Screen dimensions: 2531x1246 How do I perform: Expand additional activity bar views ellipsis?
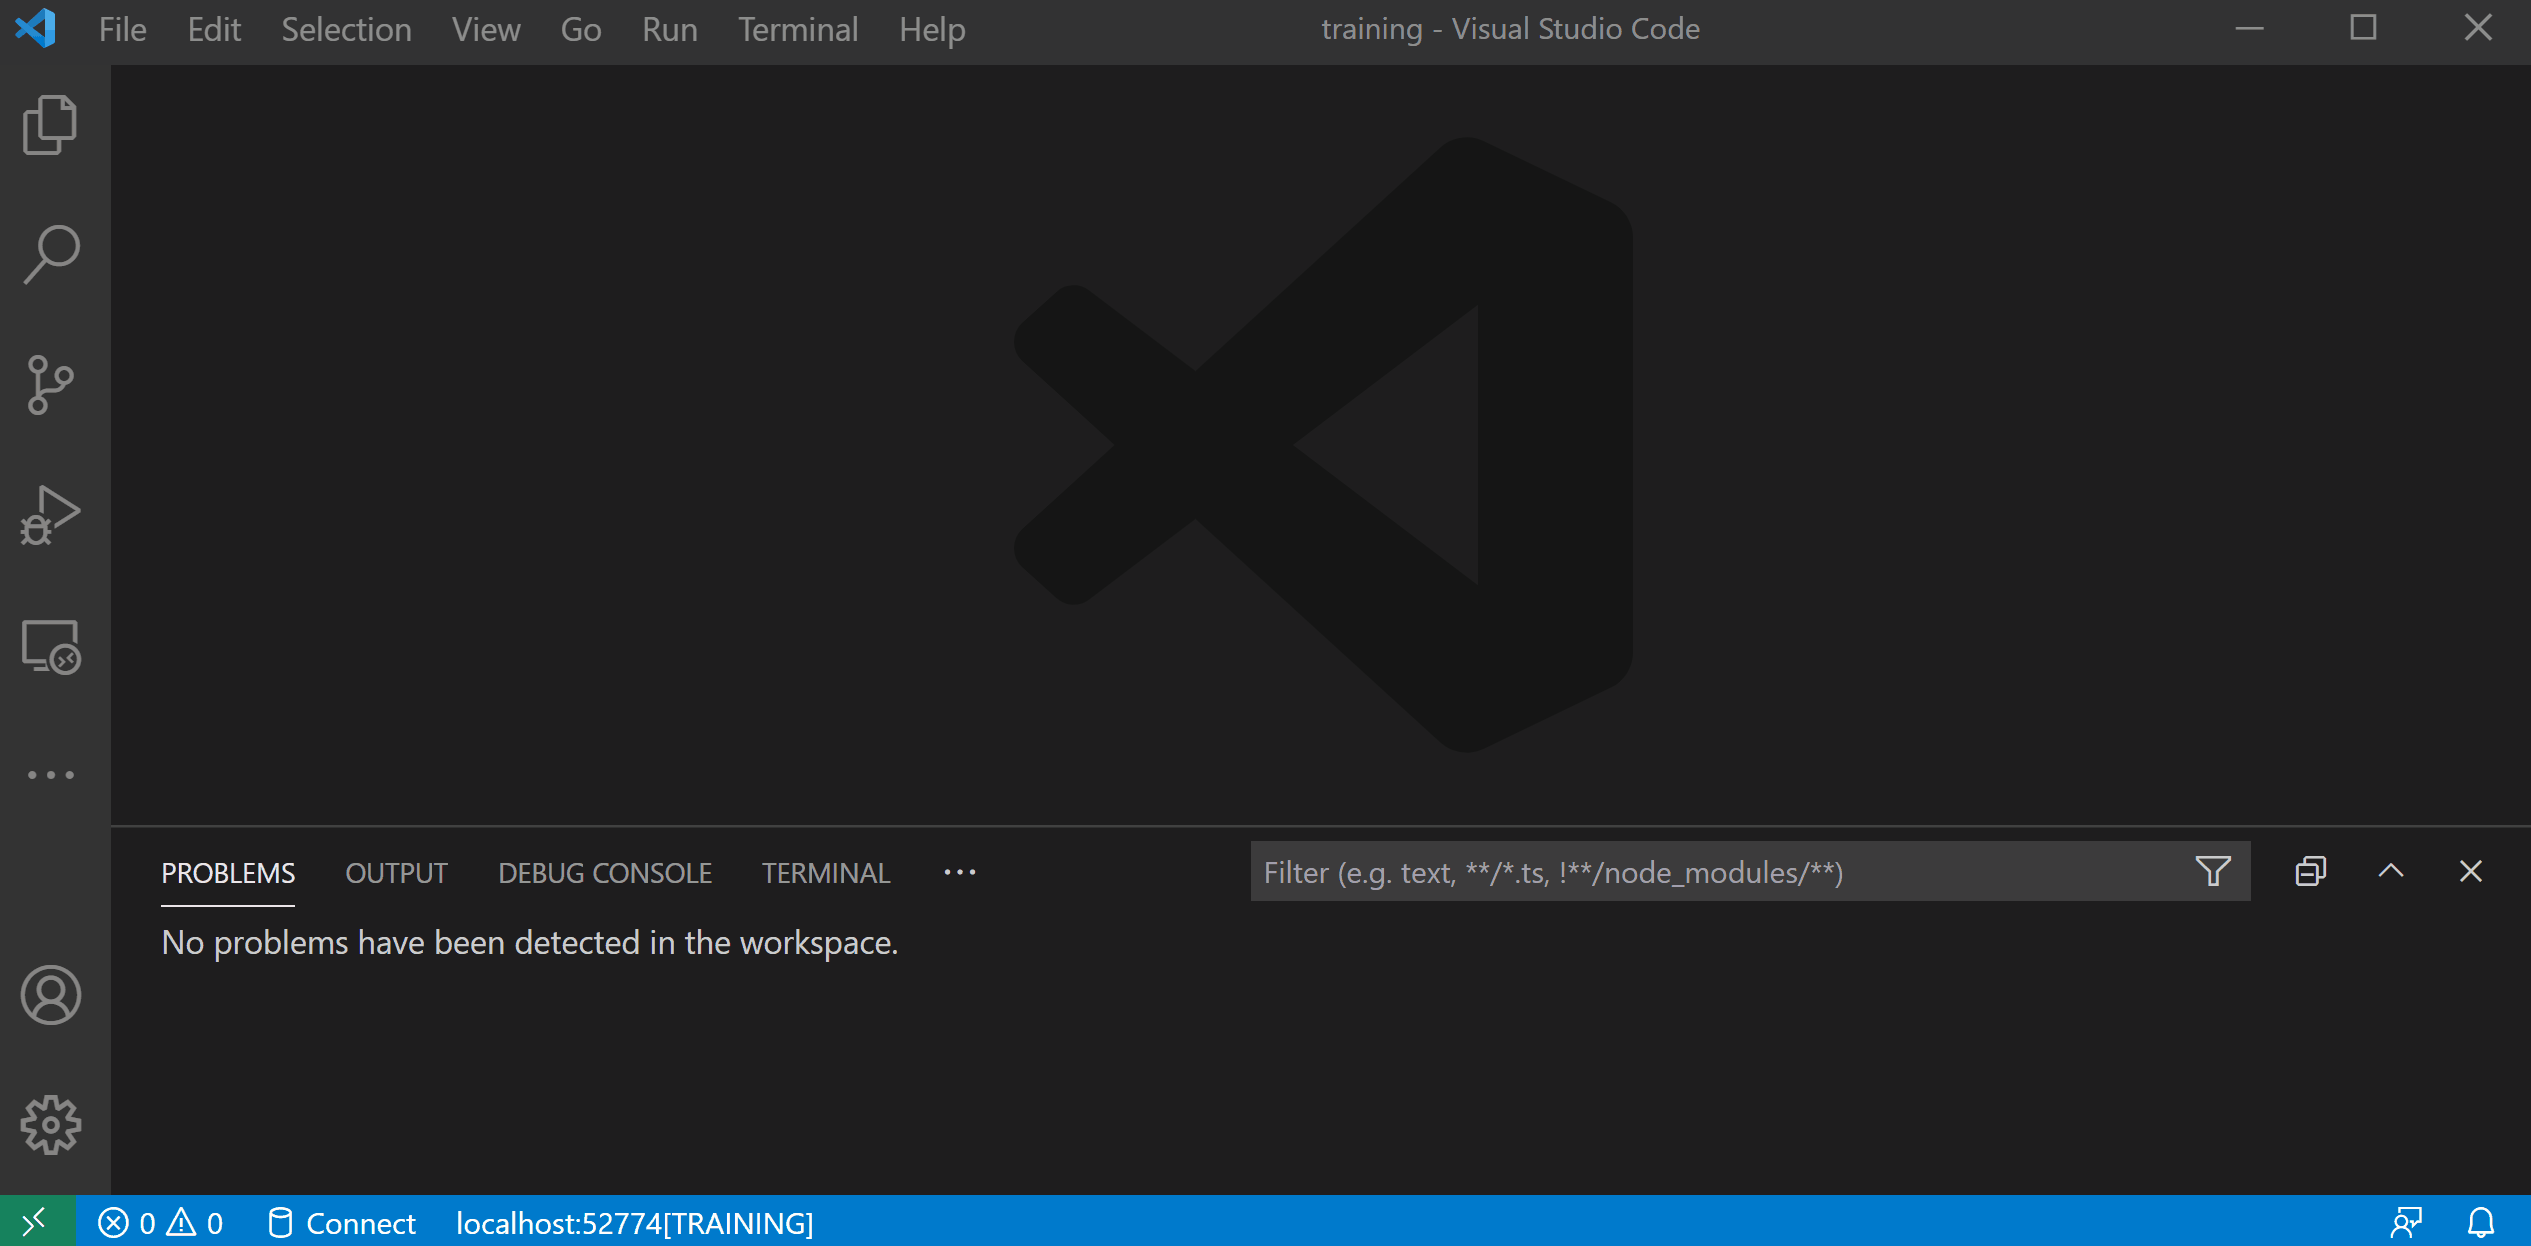[x=50, y=775]
